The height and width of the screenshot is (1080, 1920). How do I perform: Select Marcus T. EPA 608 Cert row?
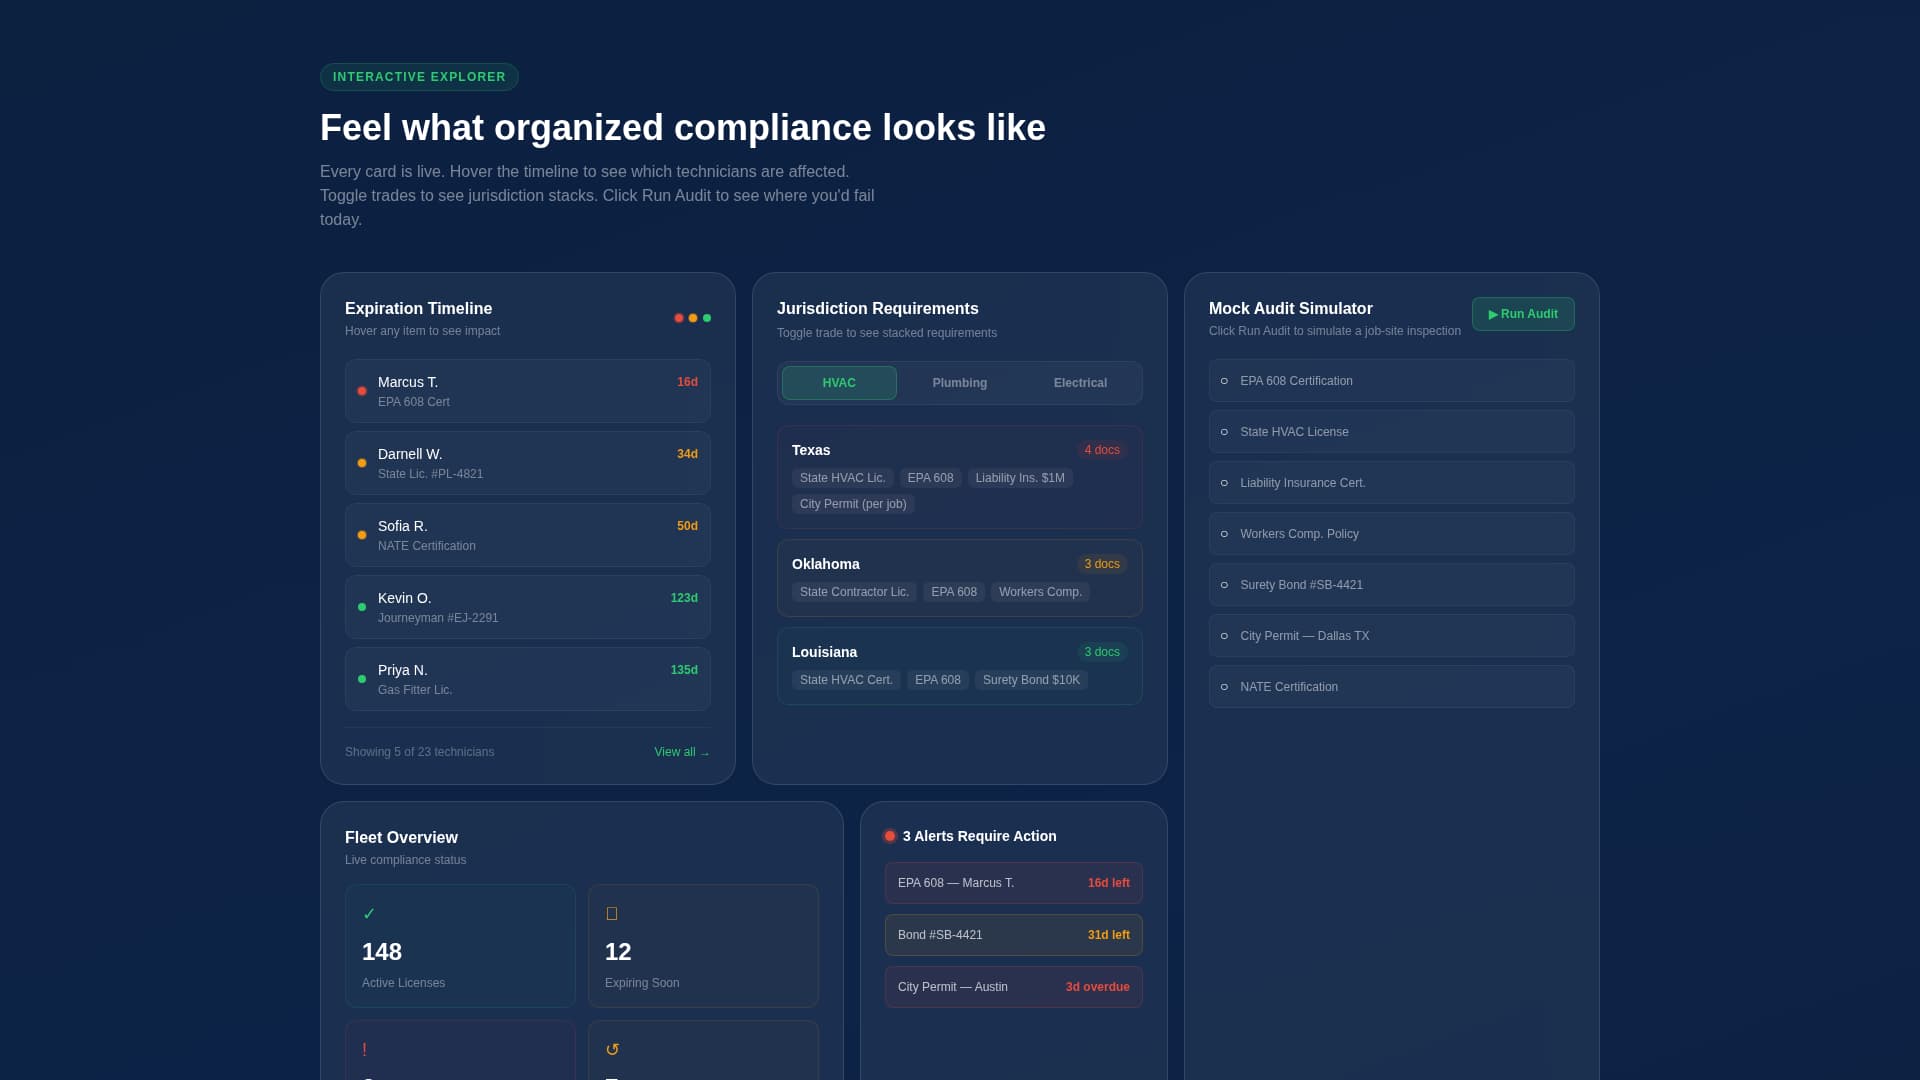point(528,391)
